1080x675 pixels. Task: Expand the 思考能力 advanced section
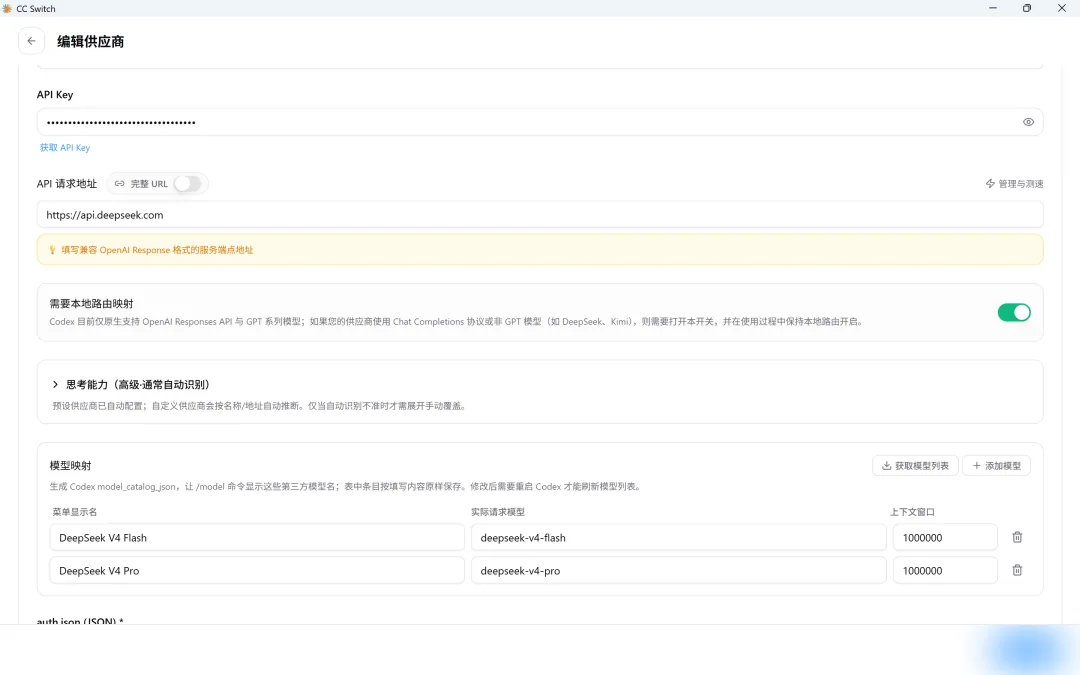coord(130,384)
